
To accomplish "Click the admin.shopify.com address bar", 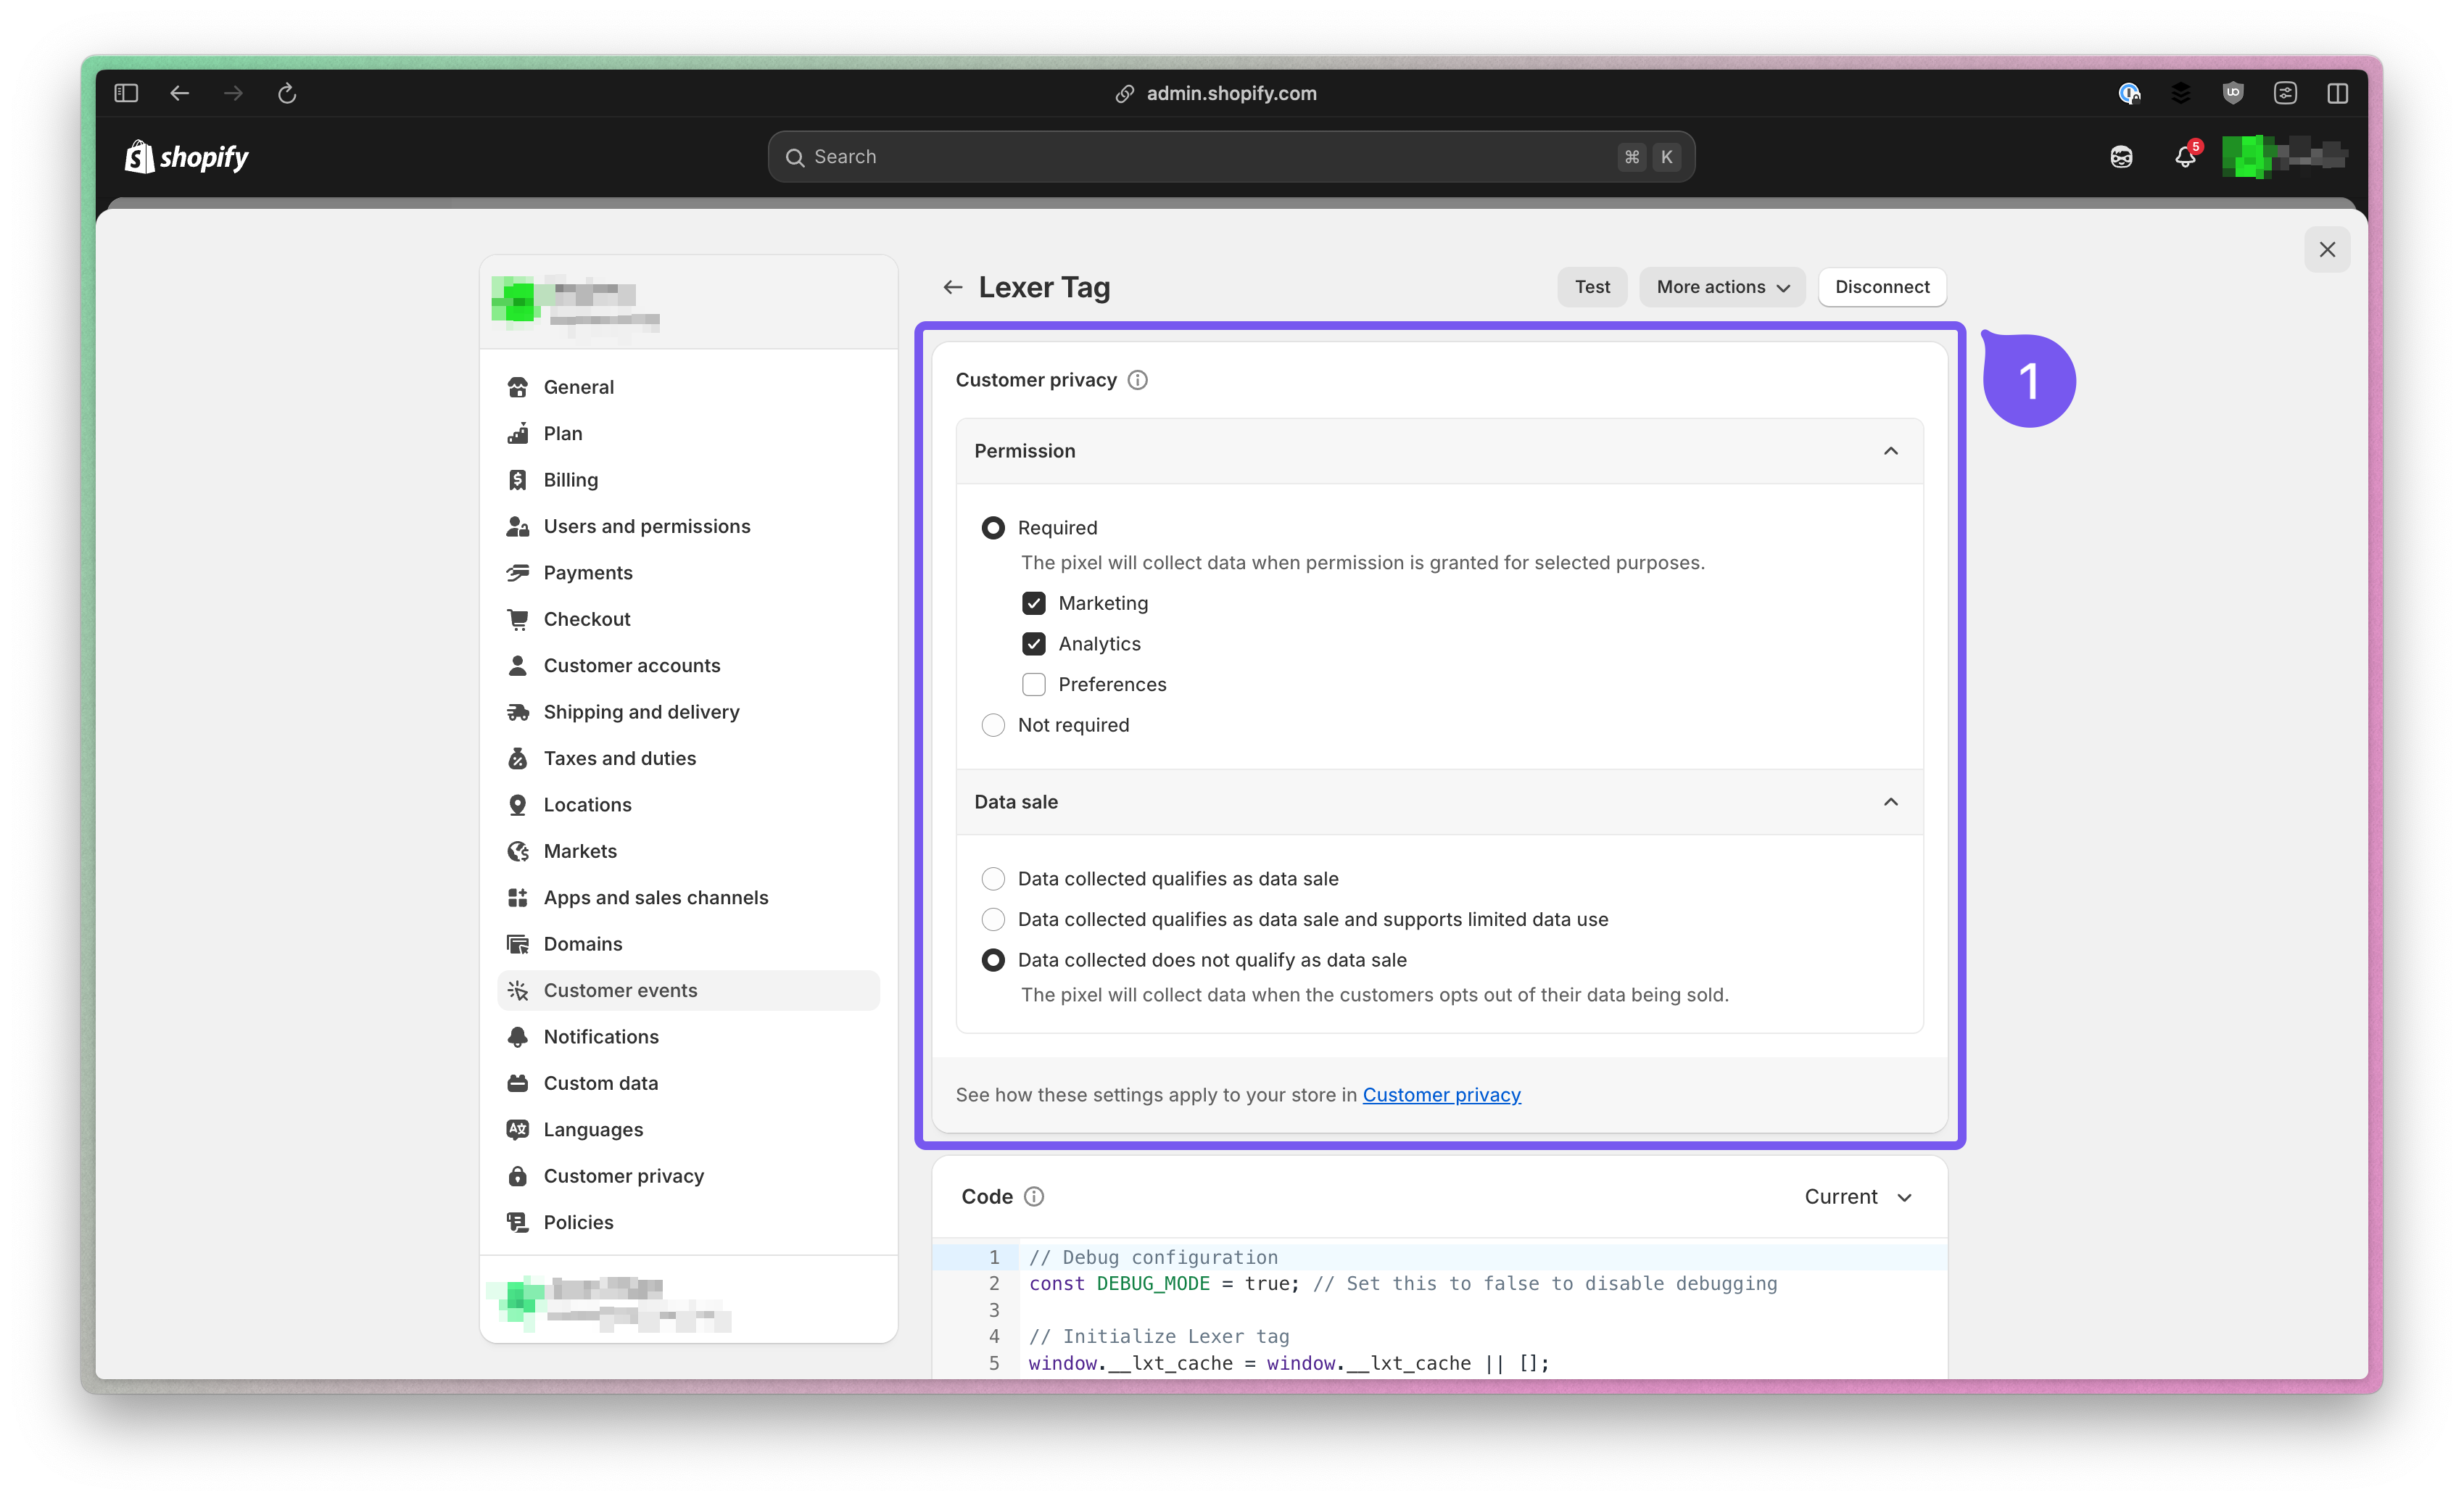I will (1216, 93).
